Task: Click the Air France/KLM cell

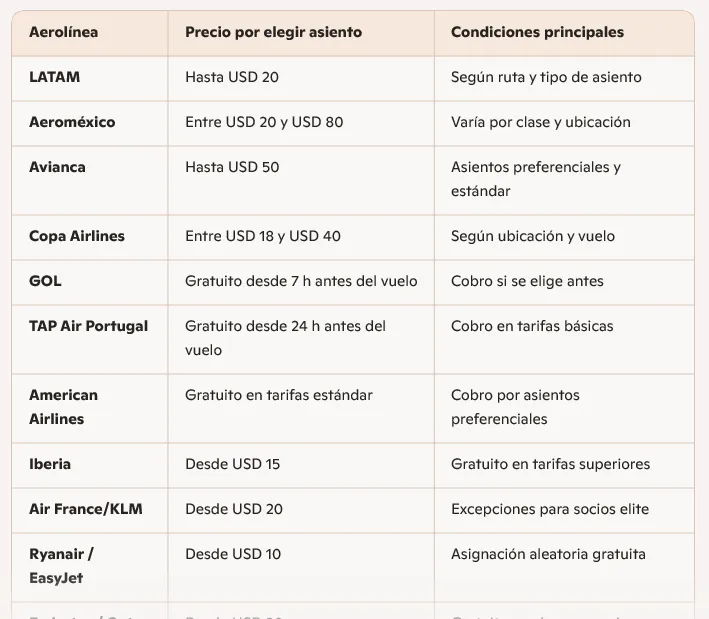Action: [86, 509]
